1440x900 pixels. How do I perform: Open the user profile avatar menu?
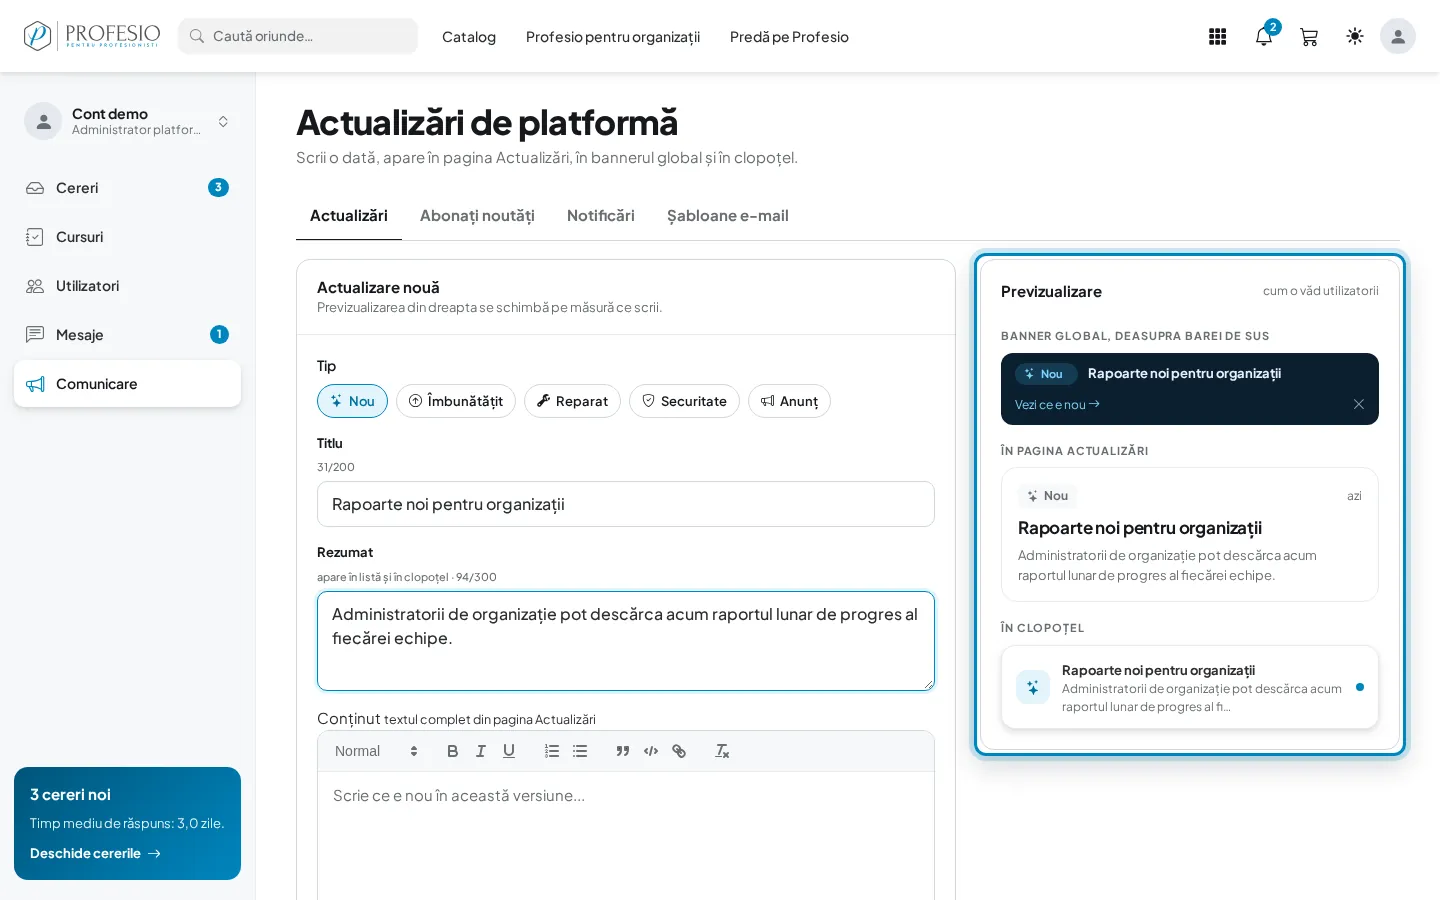click(x=1398, y=37)
